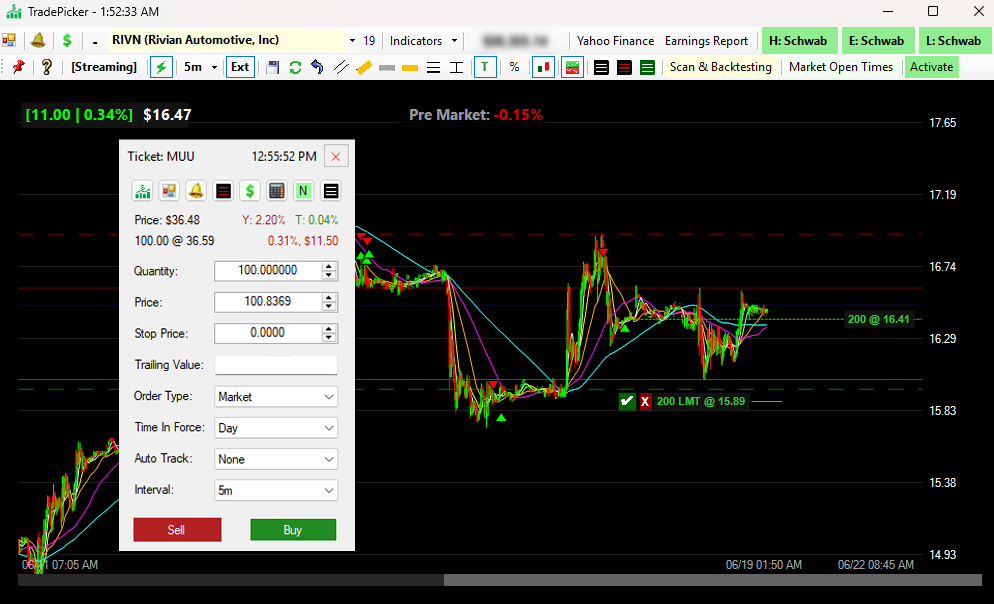This screenshot has width=994, height=604.
Task: Click the 200 @ 16.41 position label
Action: click(879, 319)
